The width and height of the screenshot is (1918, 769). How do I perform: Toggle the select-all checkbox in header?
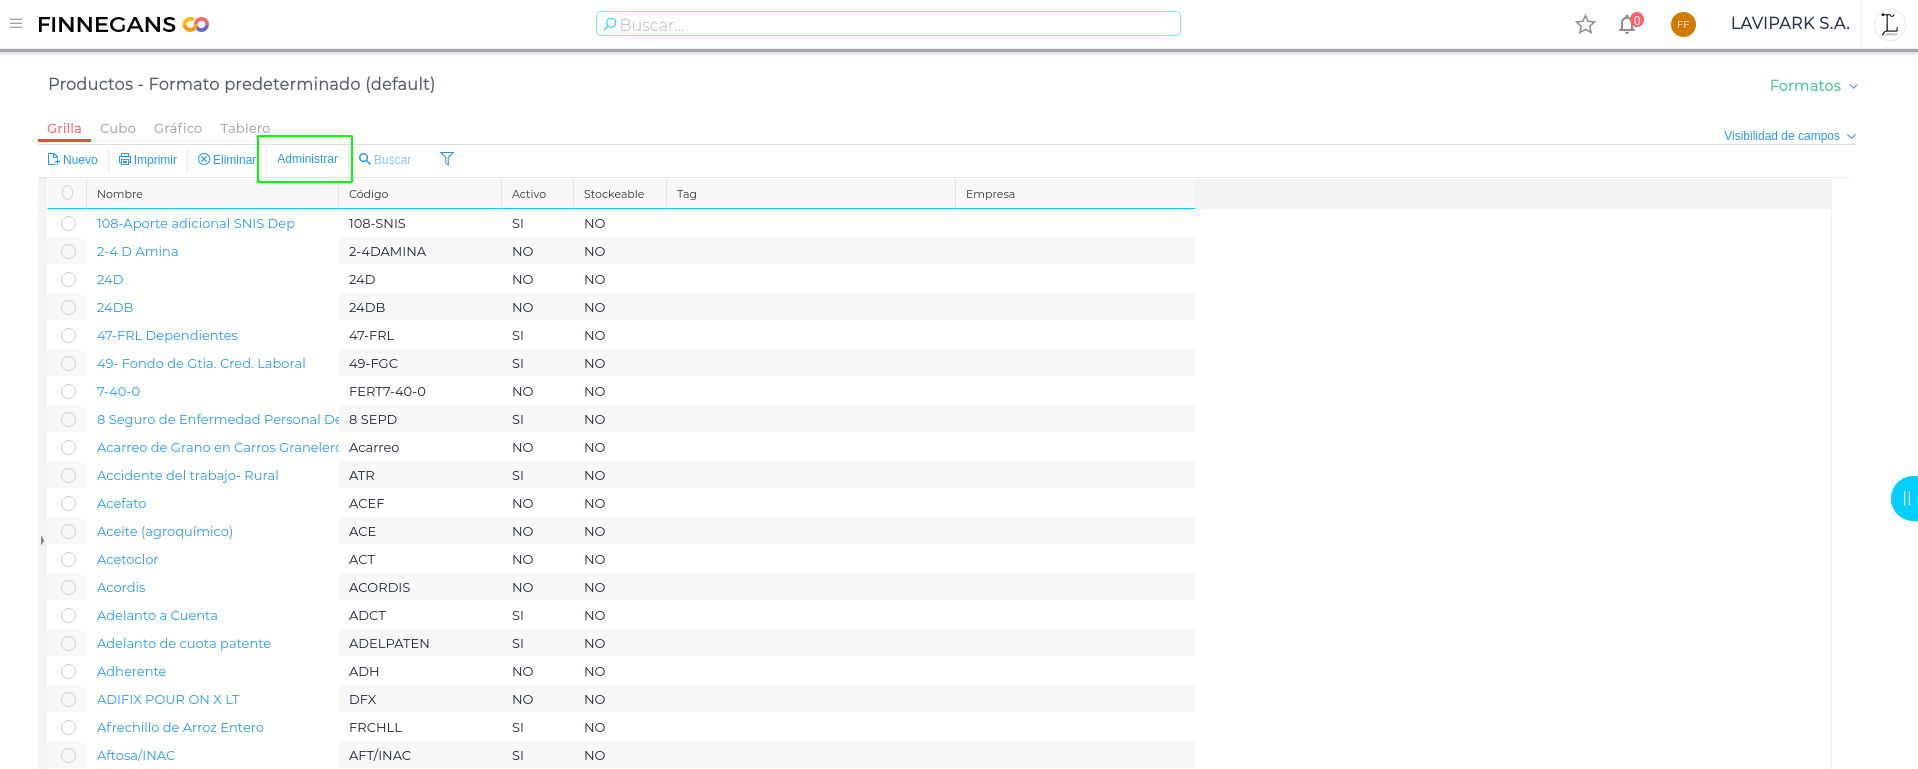[x=68, y=193]
